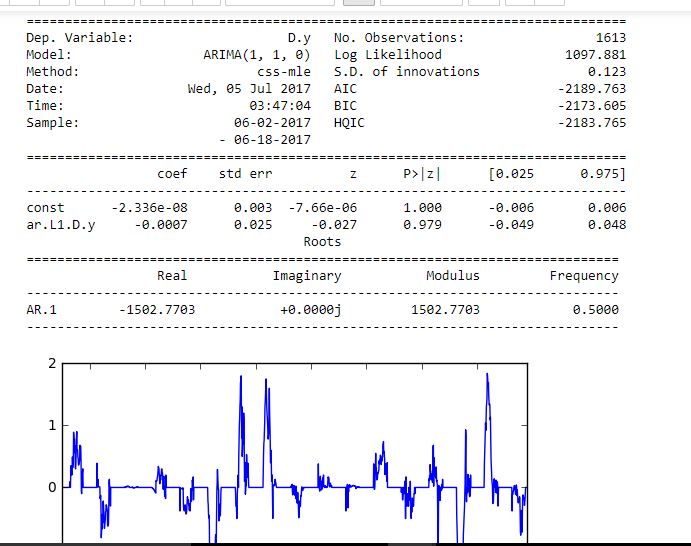Click the 'coef' column header

coord(172,174)
